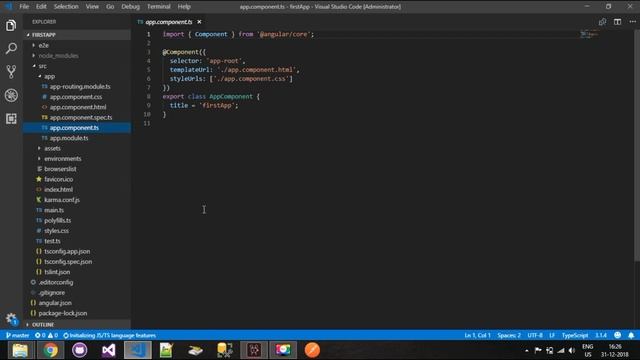Click the volume icon in system tray
The image size is (640, 360).
click(x=572, y=350)
